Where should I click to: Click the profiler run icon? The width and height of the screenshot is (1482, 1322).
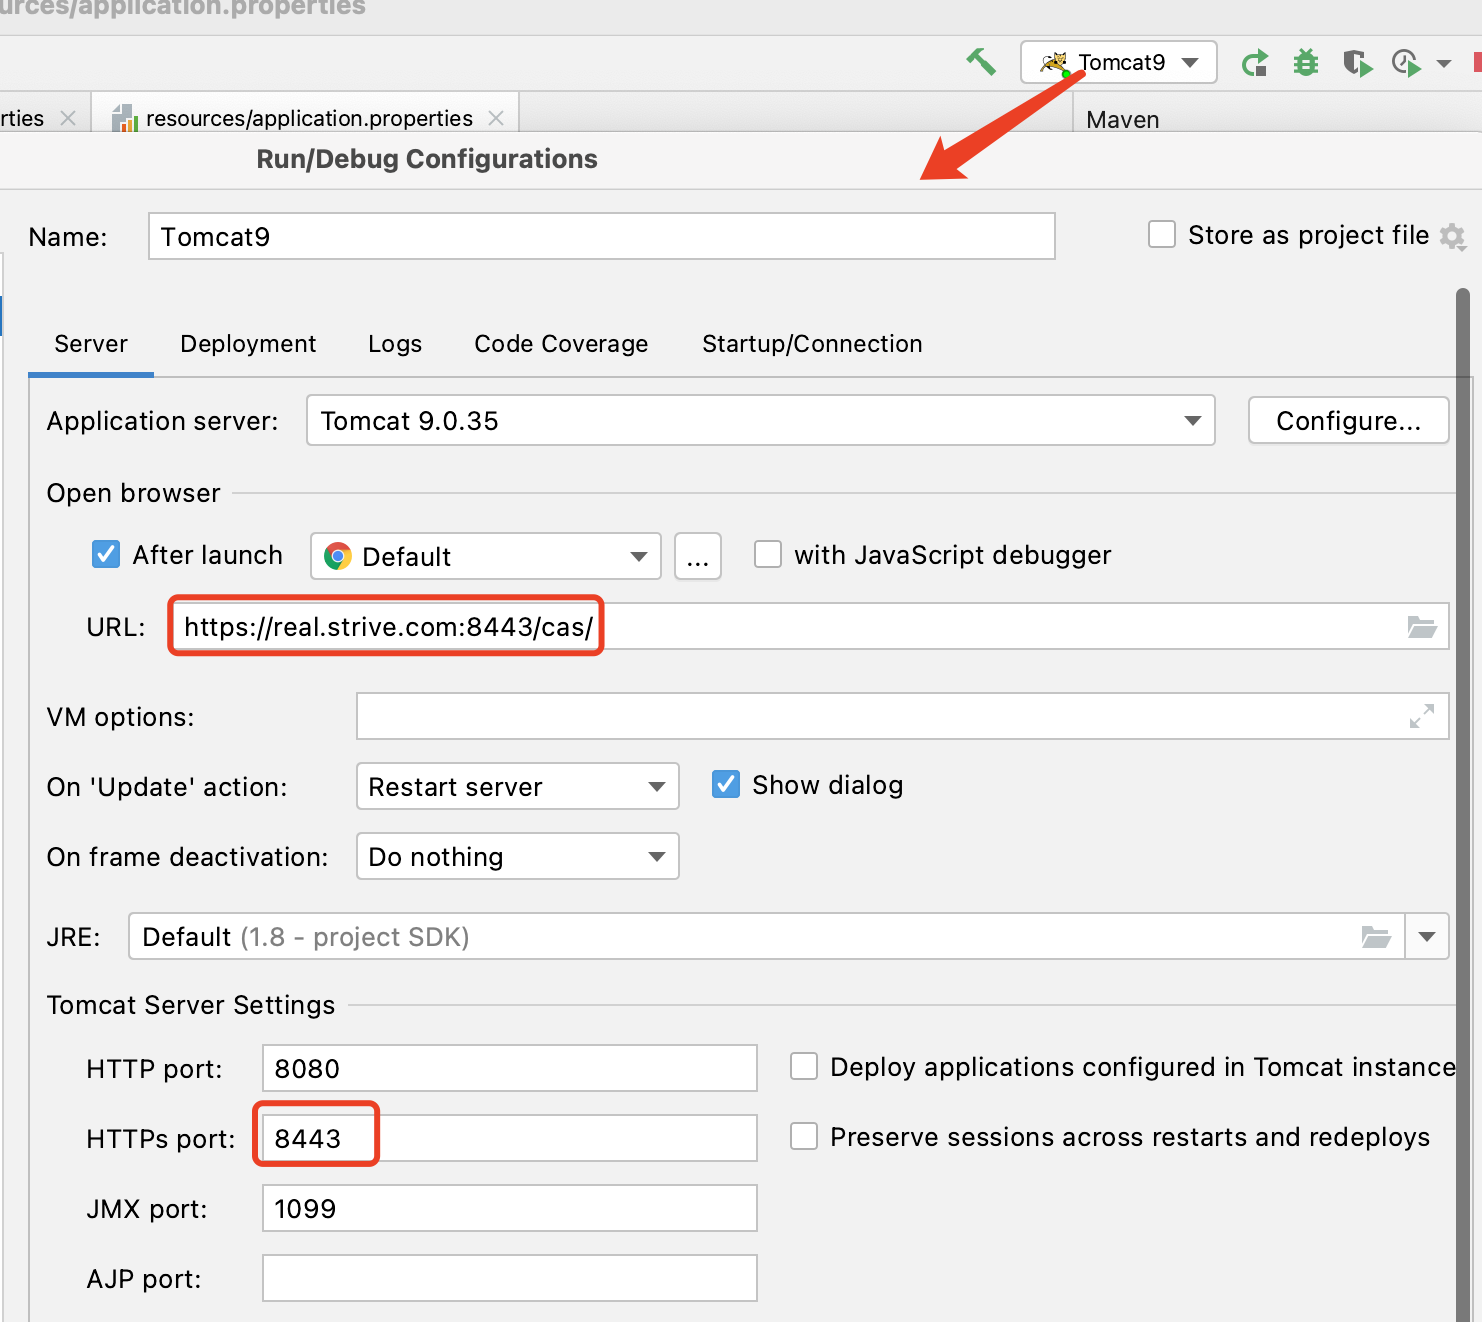(x=1407, y=63)
